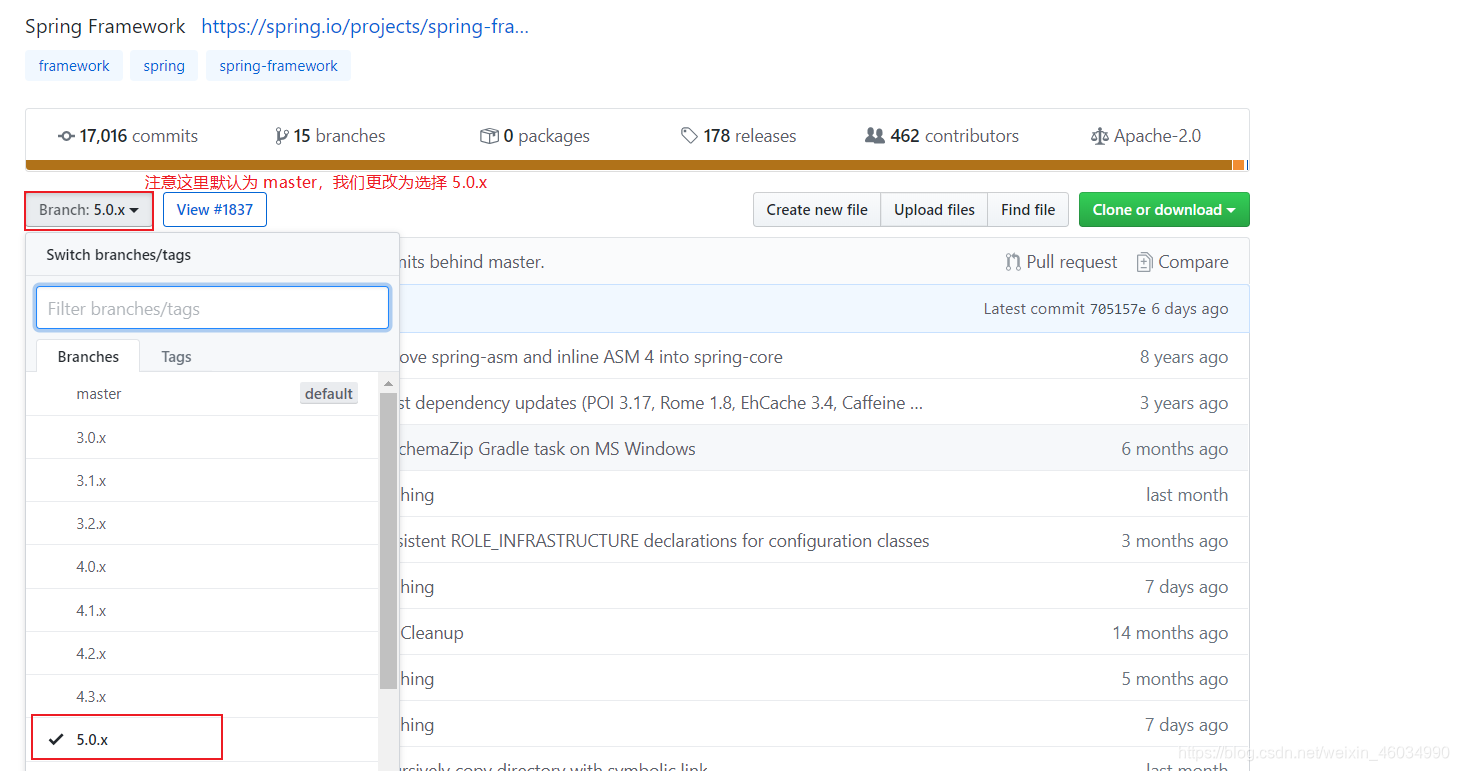1459x771 pixels.
Task: Open the Apache-2.0 license link
Action: pyautogui.click(x=1146, y=136)
